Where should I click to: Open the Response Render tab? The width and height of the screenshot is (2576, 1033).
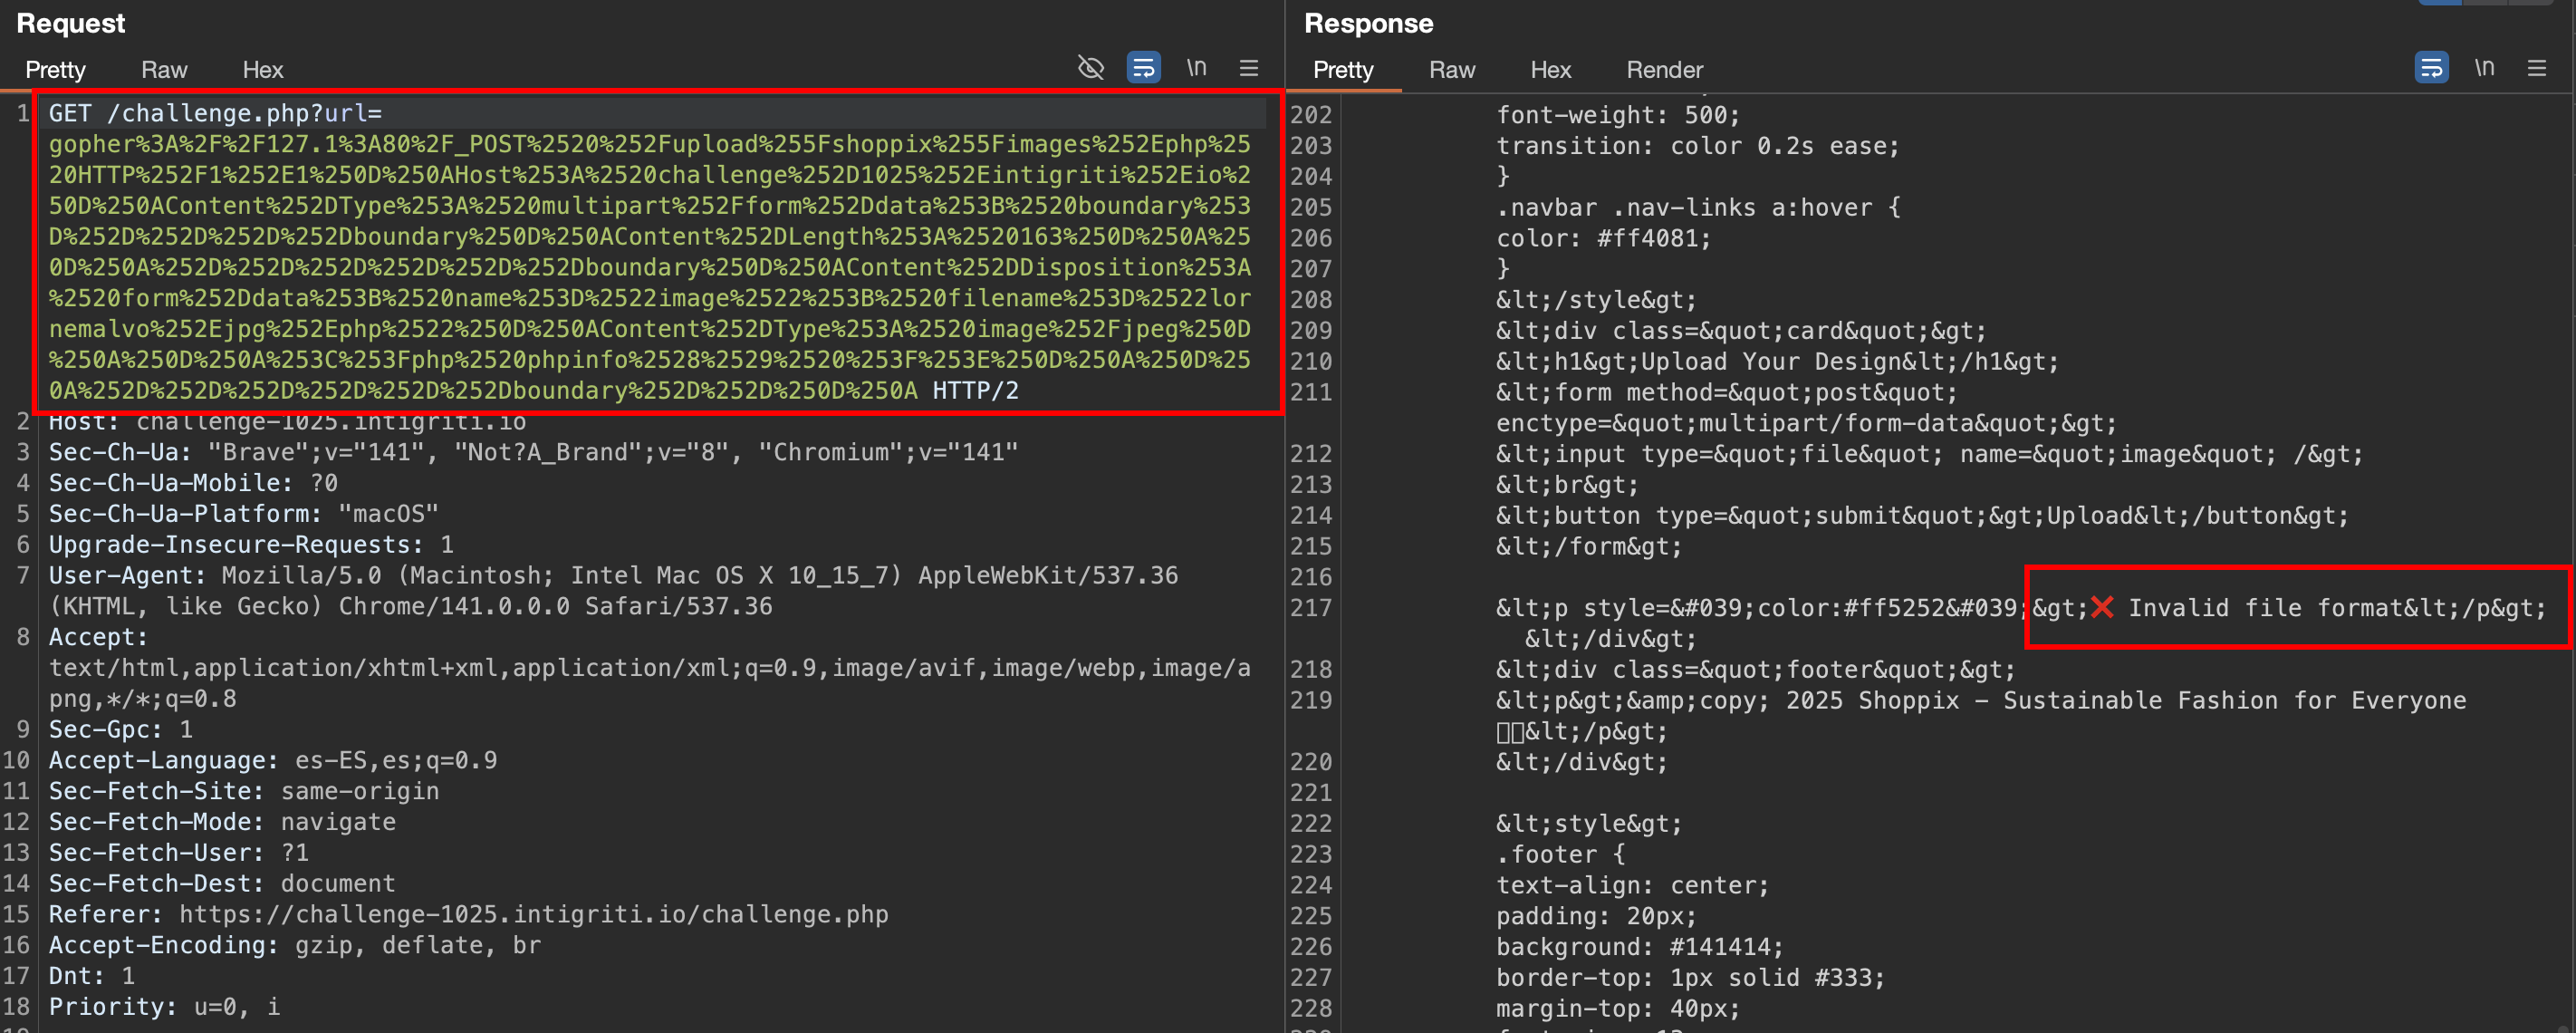pyautogui.click(x=1664, y=70)
